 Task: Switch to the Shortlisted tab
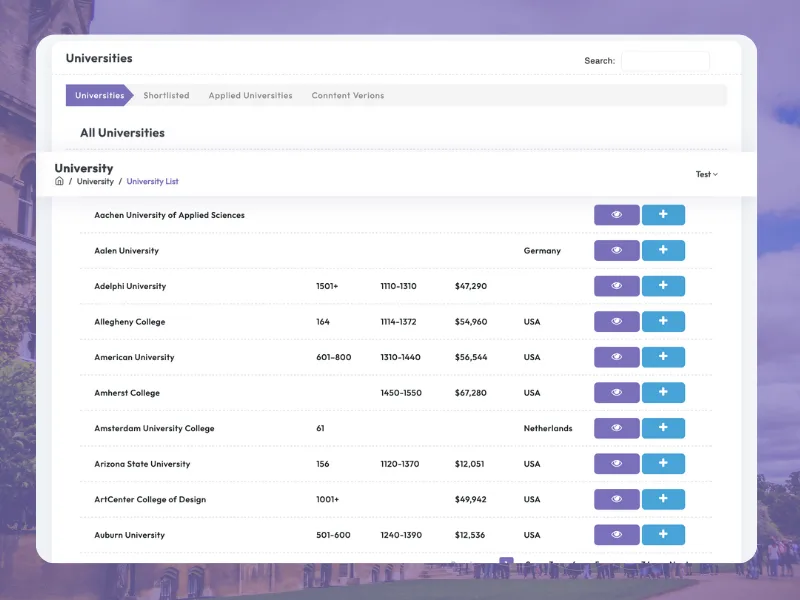pyautogui.click(x=166, y=96)
